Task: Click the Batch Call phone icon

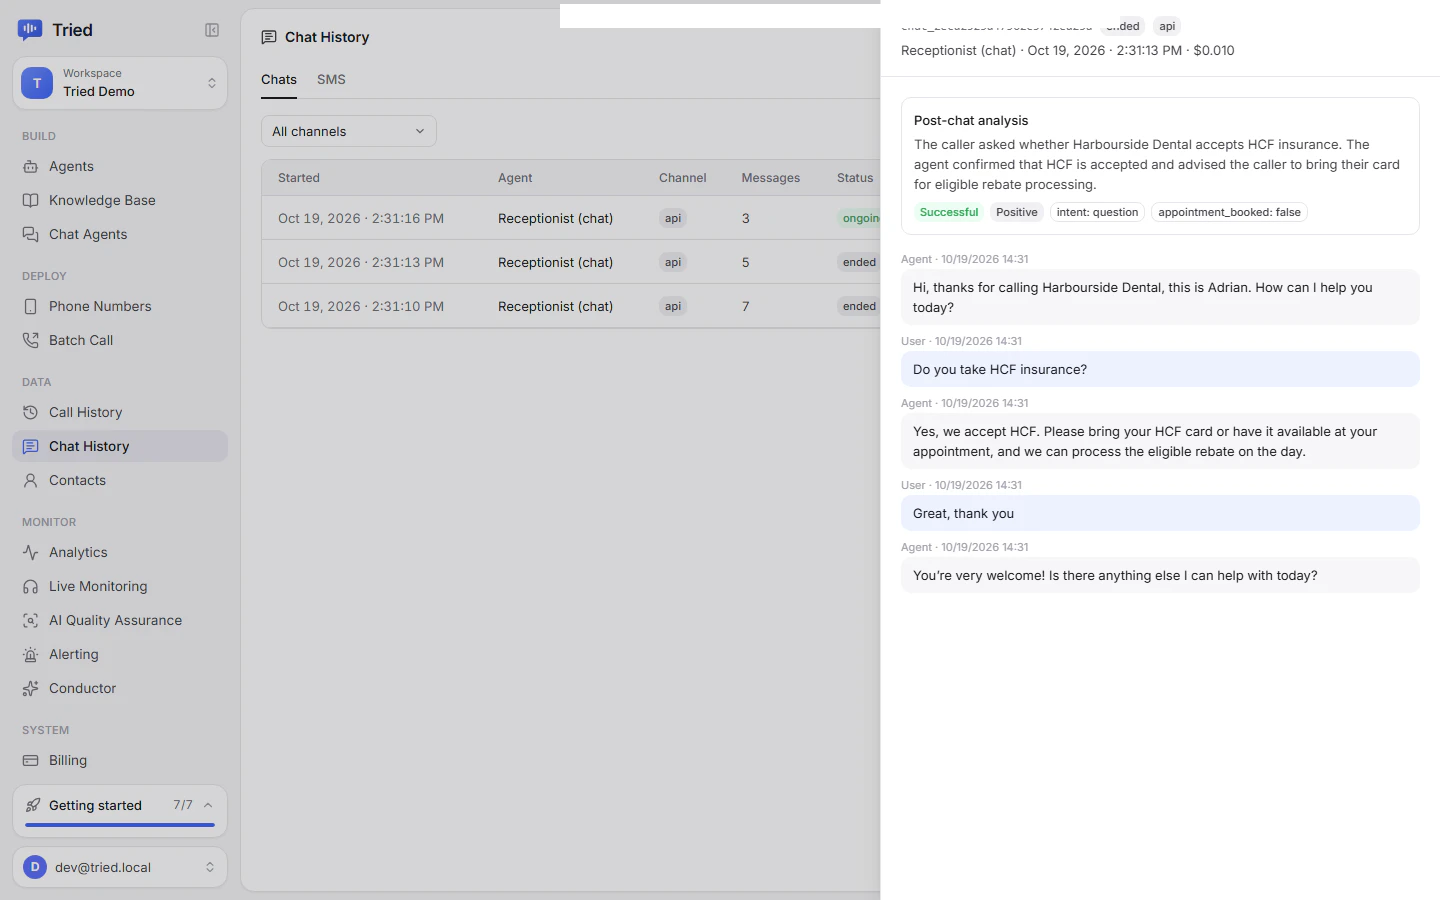Action: point(31,340)
